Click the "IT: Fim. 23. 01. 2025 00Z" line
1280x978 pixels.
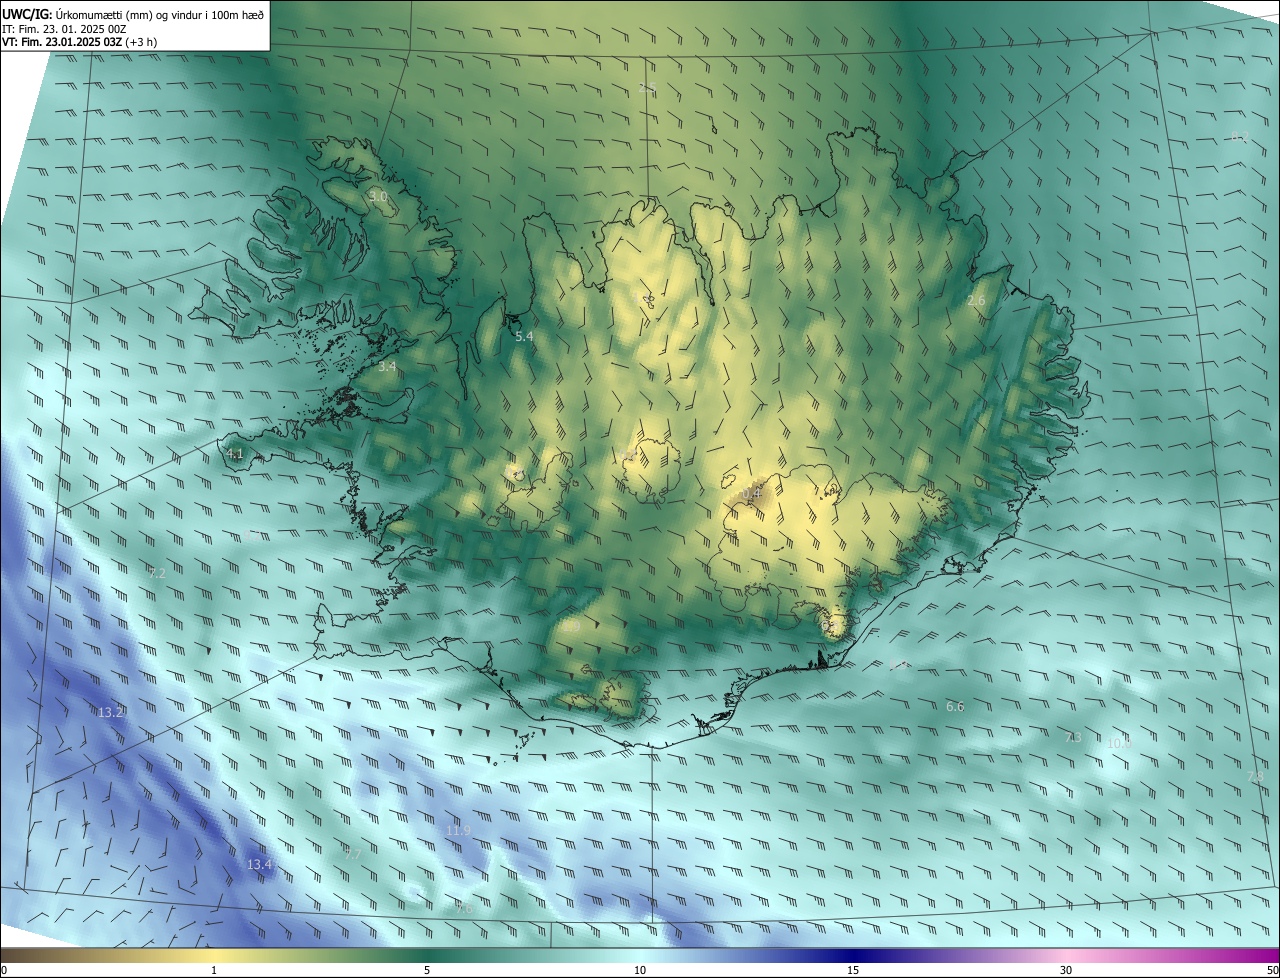pyautogui.click(x=66, y=29)
